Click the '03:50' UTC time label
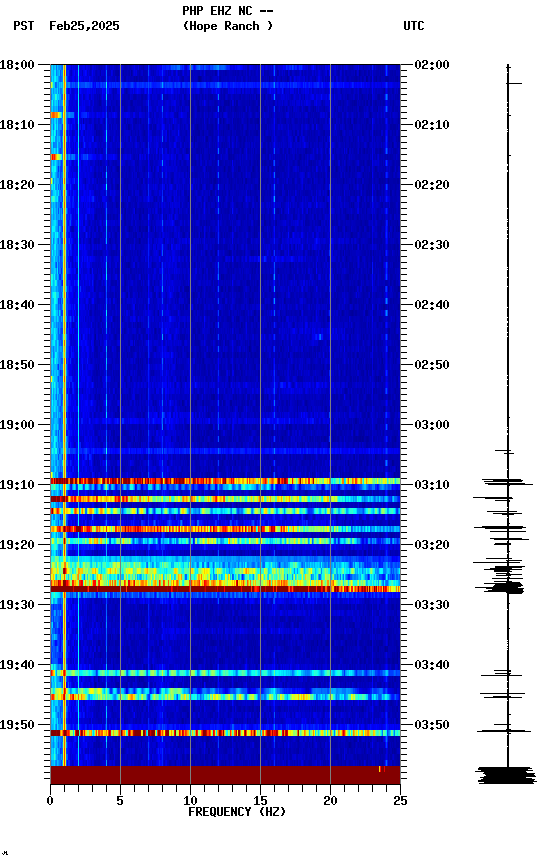 432,726
